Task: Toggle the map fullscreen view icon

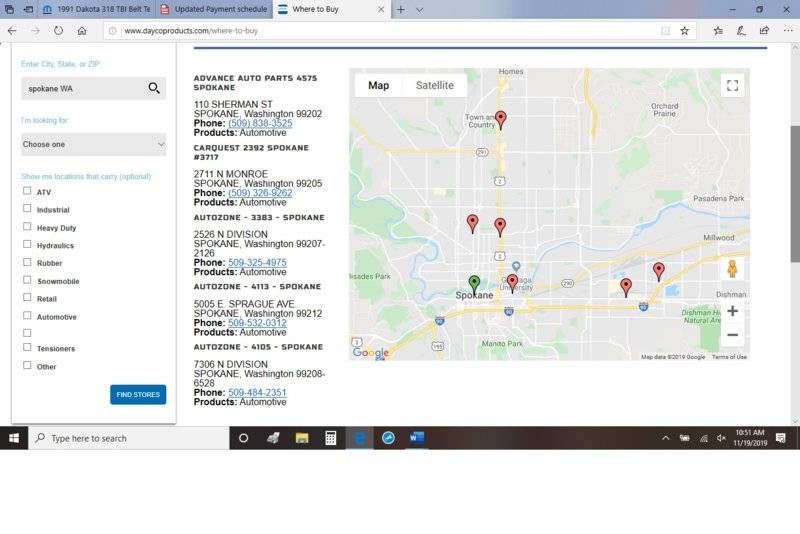Action: click(x=732, y=85)
